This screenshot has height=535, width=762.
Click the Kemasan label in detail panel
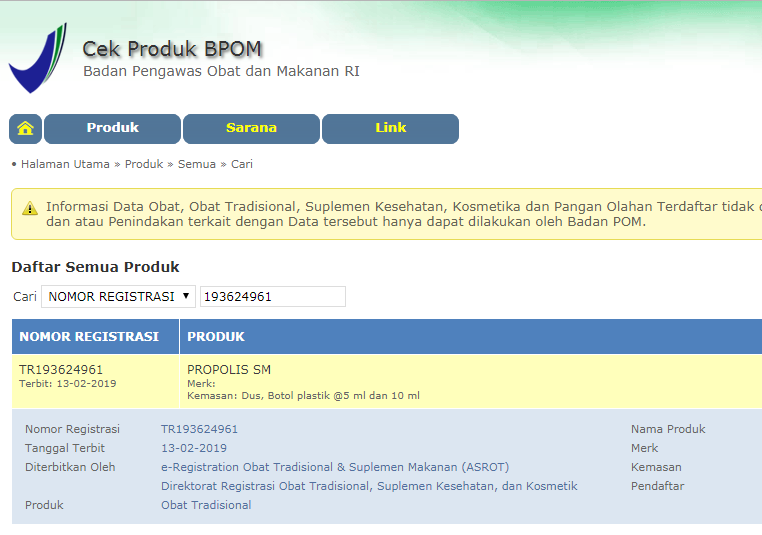656,467
